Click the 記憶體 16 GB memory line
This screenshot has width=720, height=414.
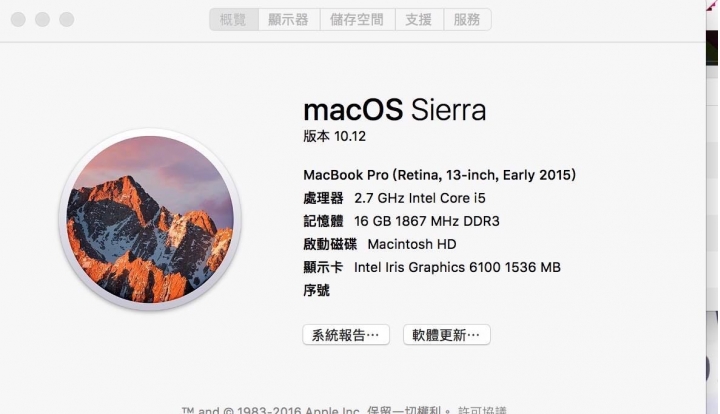click(x=401, y=221)
